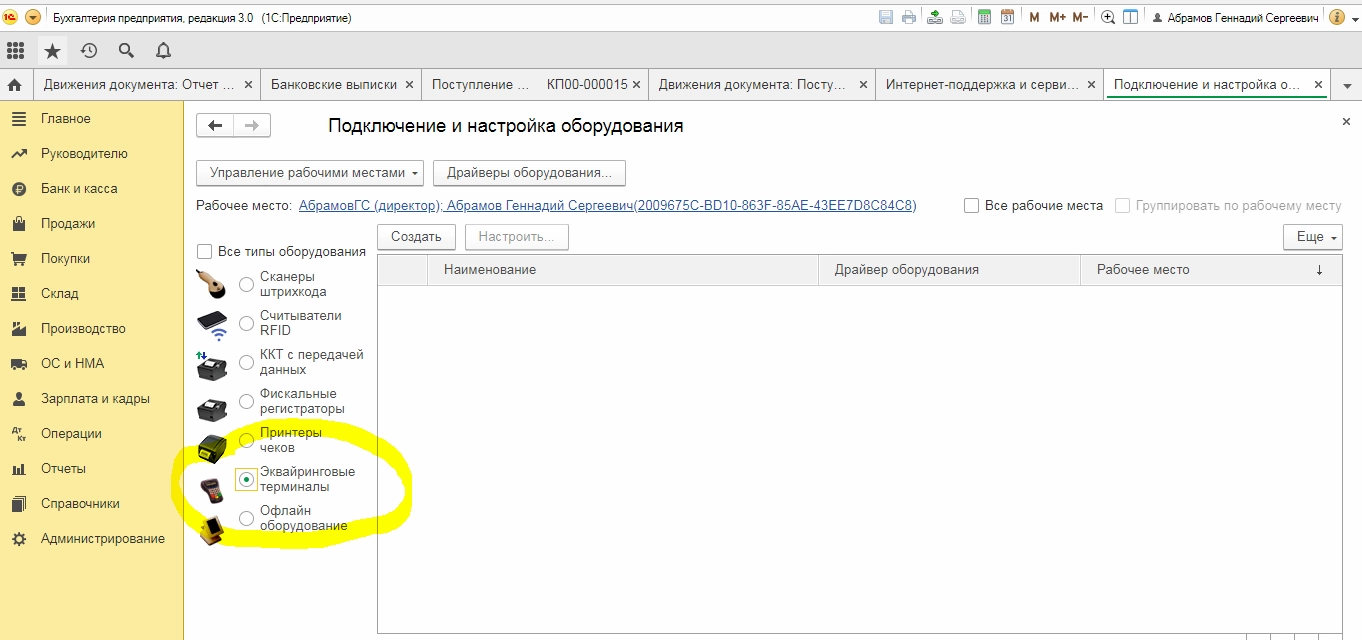Click the zoom magnifier plus icon
Screen dimensions: 1362x640
pyautogui.click(x=1108, y=17)
